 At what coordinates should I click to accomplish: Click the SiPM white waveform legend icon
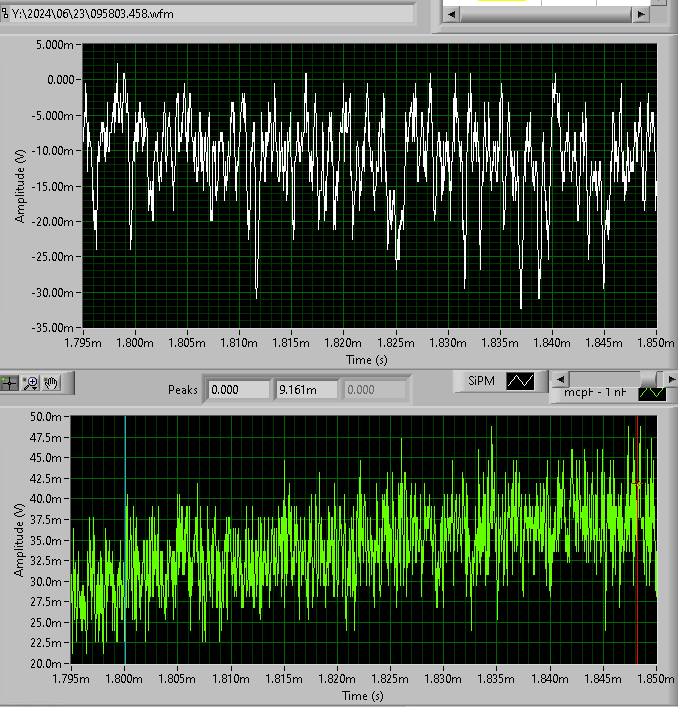(x=521, y=381)
